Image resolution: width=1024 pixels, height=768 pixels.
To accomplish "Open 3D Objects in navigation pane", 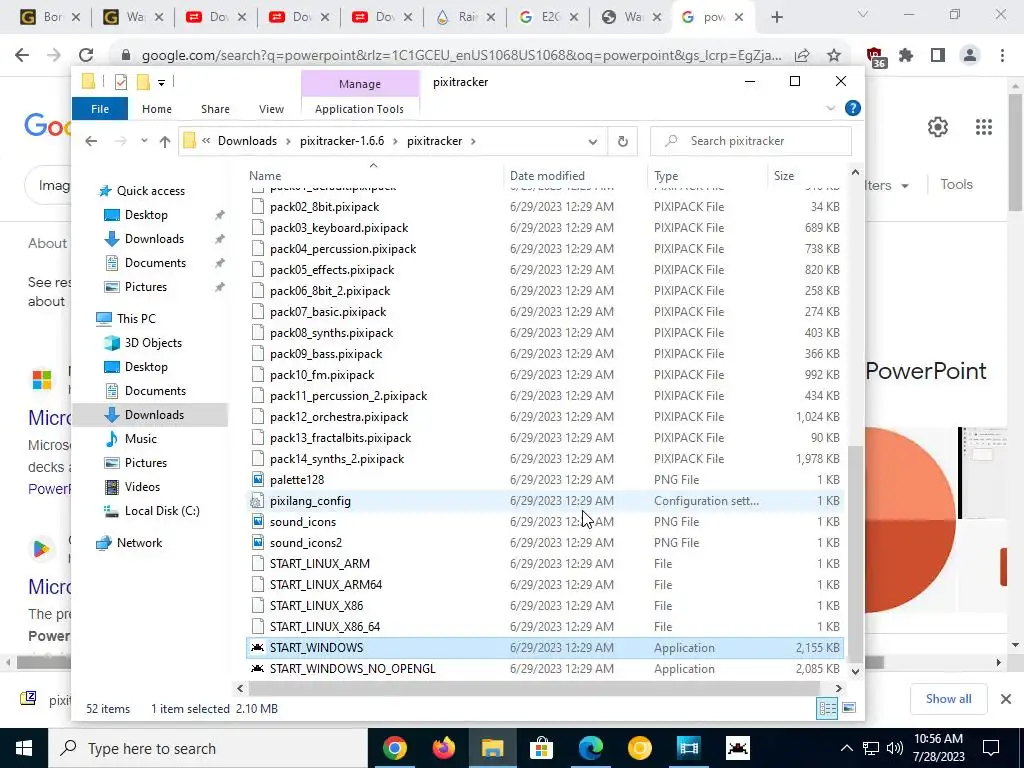I will point(153,343).
